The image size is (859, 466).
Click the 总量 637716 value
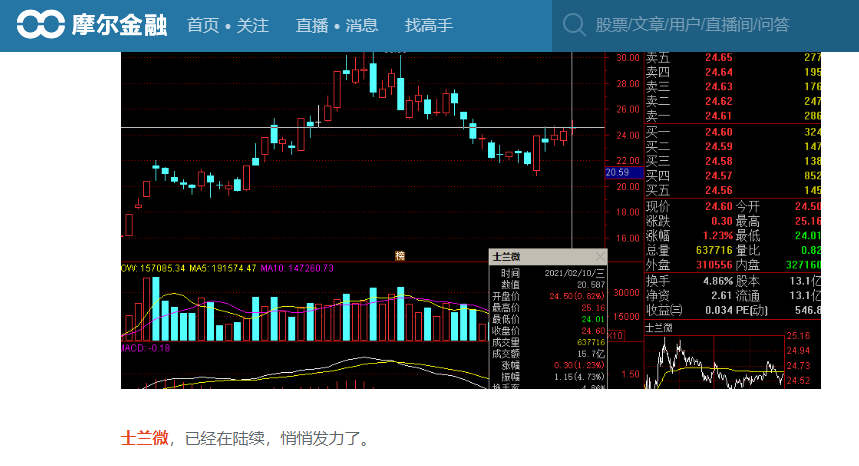714,250
